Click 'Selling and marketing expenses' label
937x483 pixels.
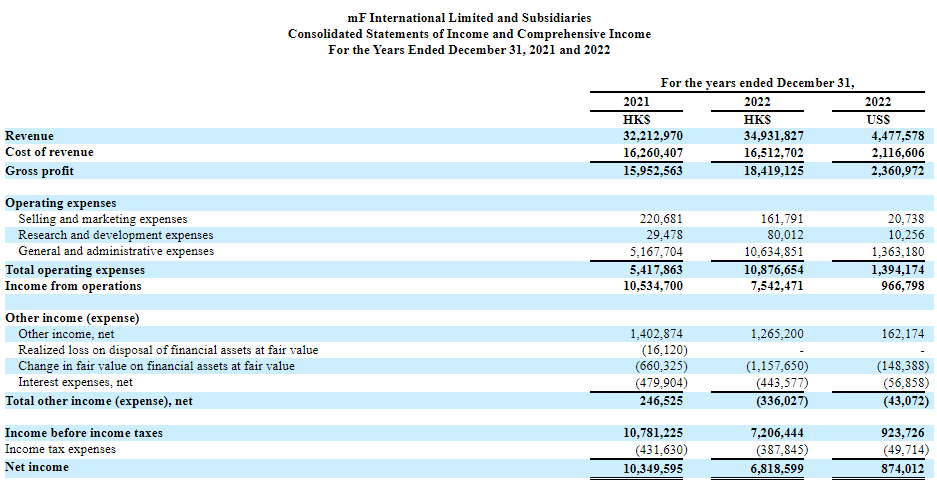pyautogui.click(x=102, y=219)
